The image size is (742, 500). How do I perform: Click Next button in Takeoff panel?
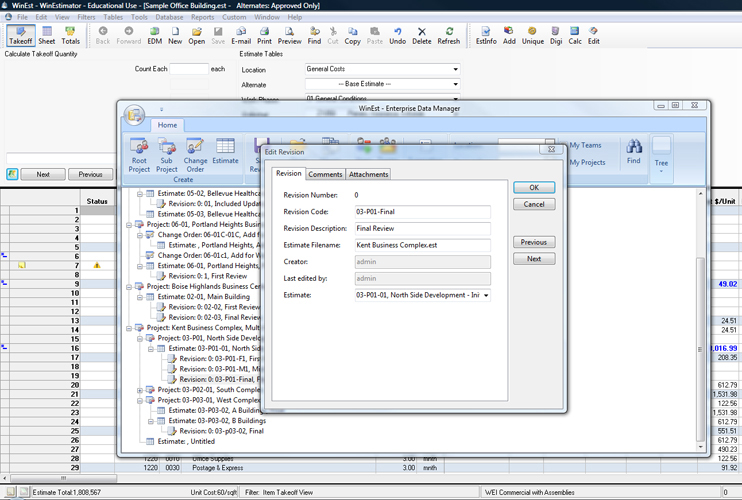(x=43, y=175)
